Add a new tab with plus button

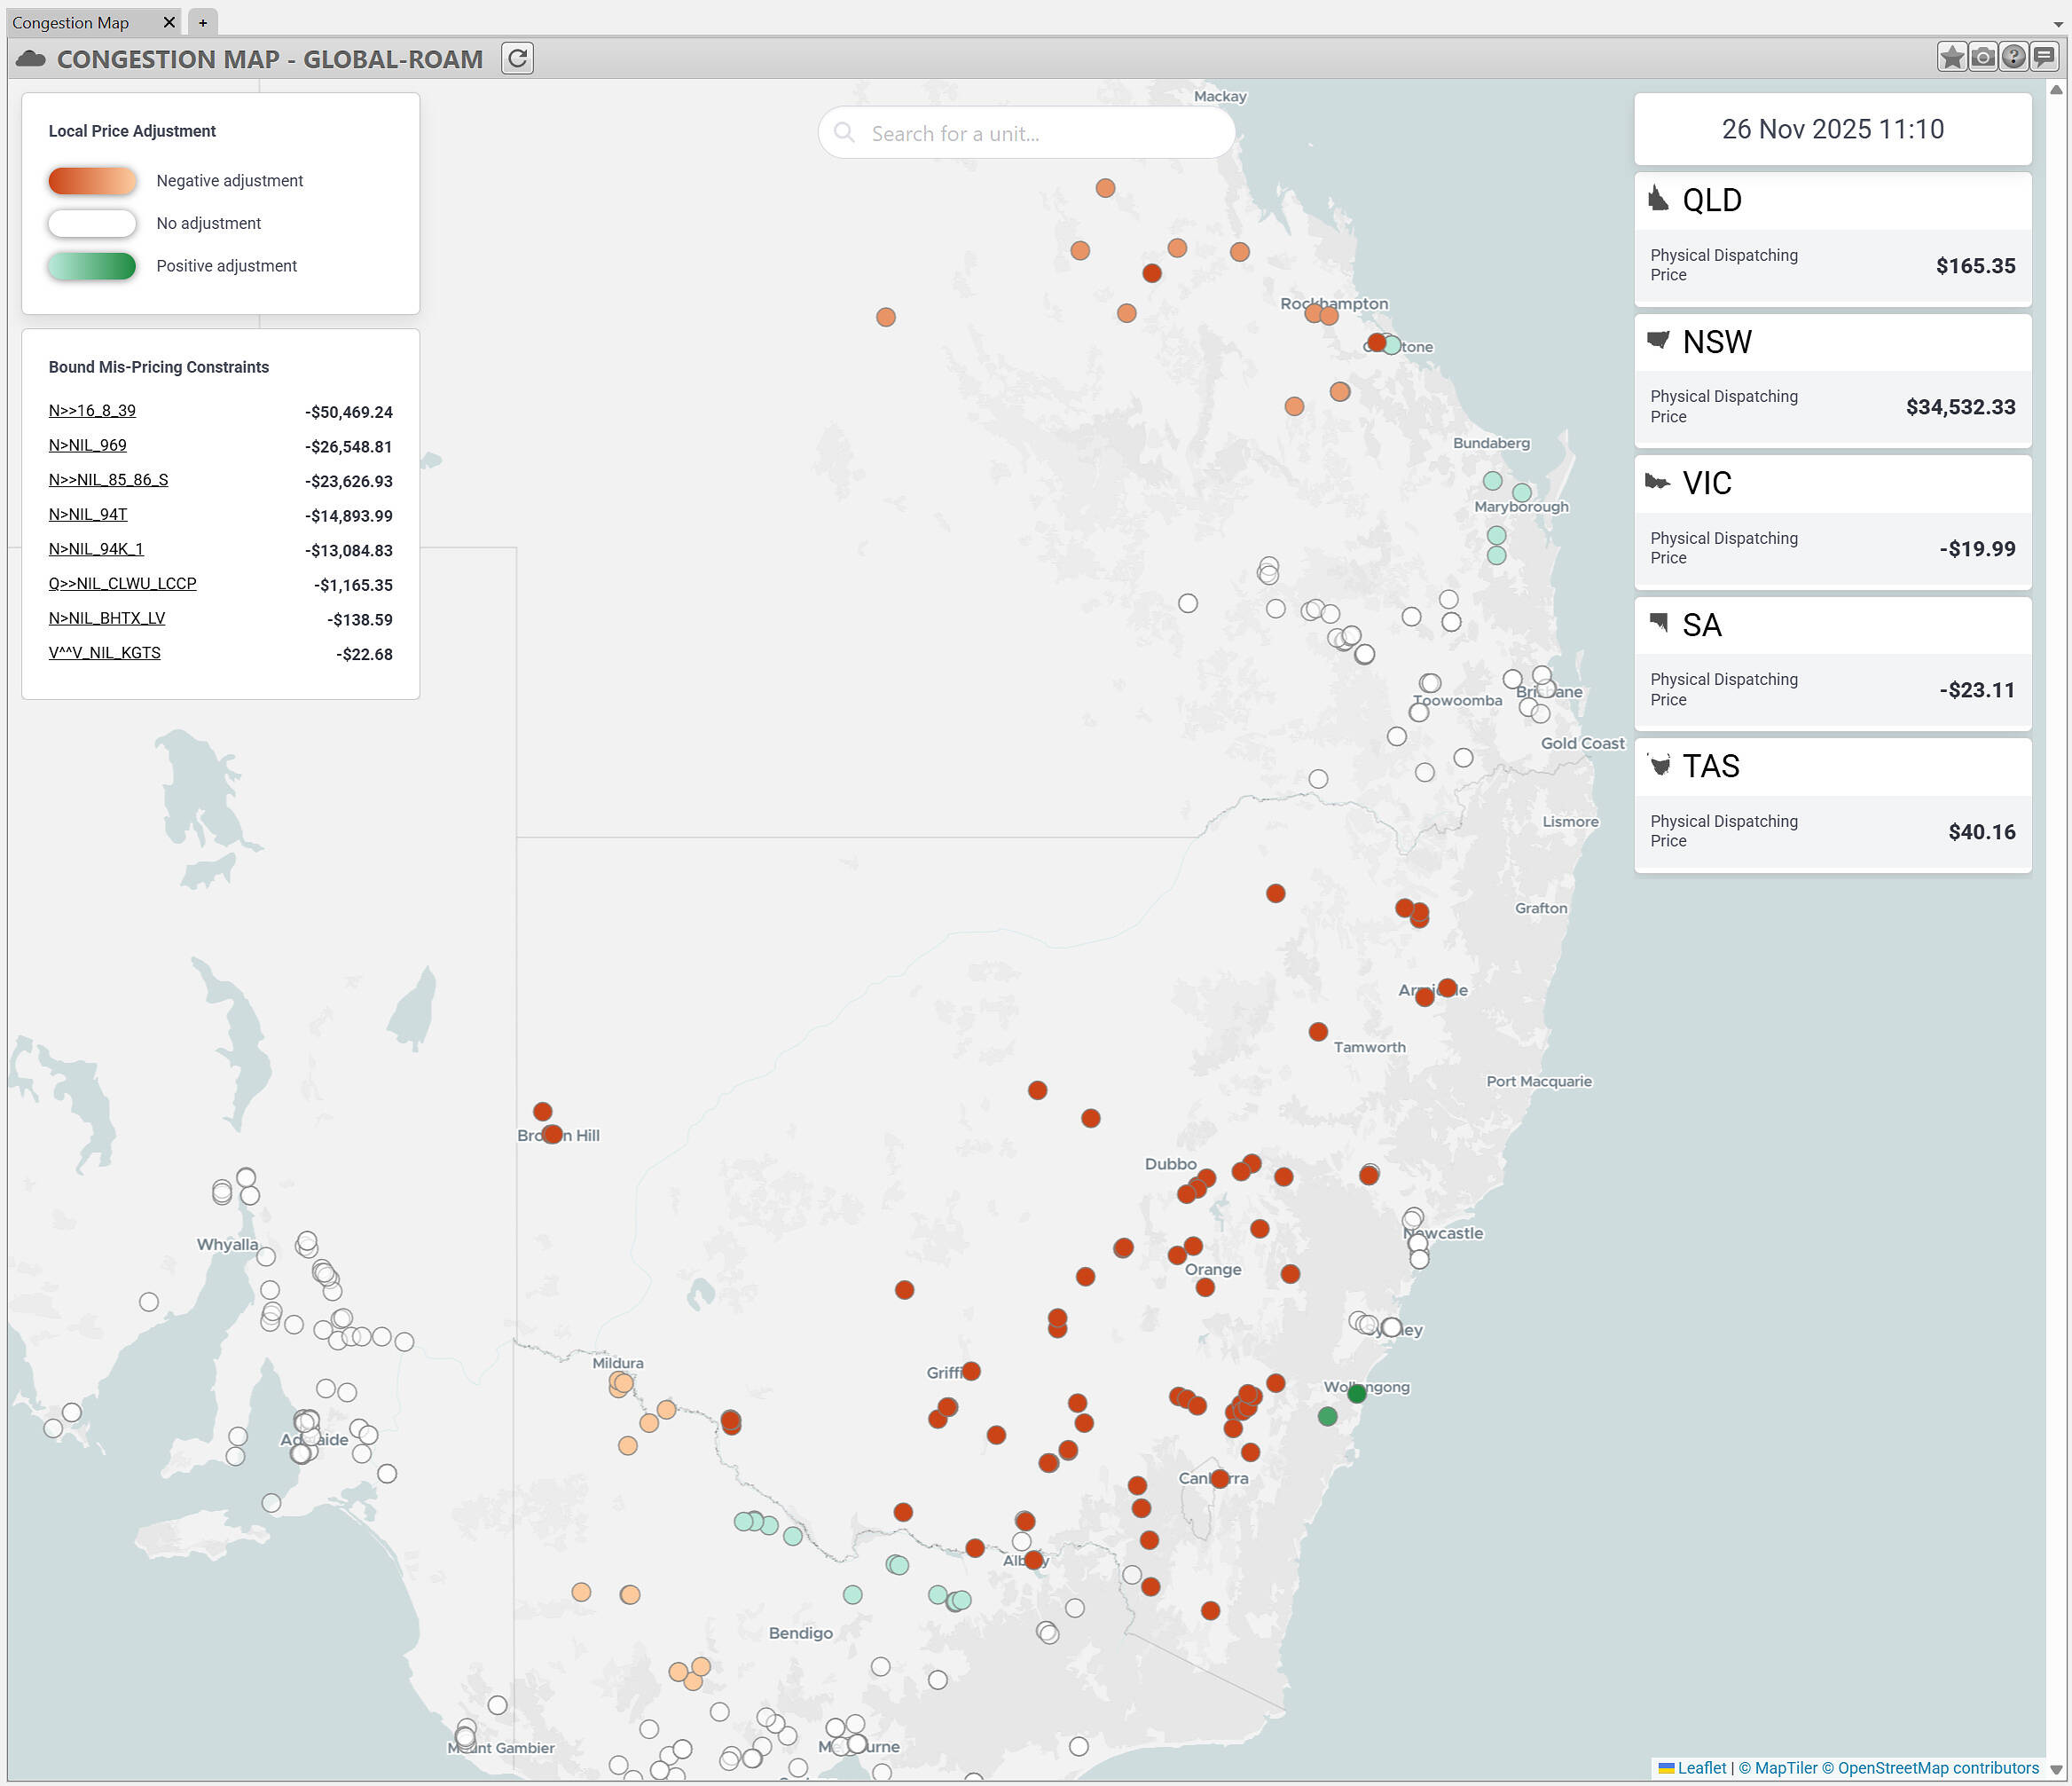(x=203, y=22)
